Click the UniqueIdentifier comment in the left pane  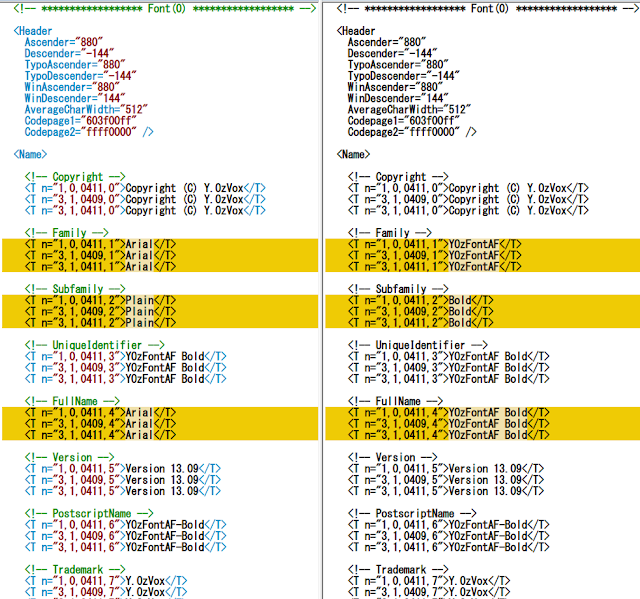[x=94, y=345]
